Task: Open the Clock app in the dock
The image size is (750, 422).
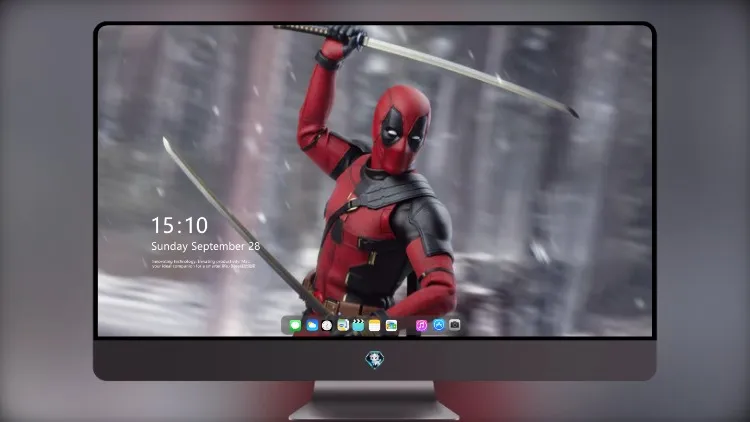Action: (327, 325)
